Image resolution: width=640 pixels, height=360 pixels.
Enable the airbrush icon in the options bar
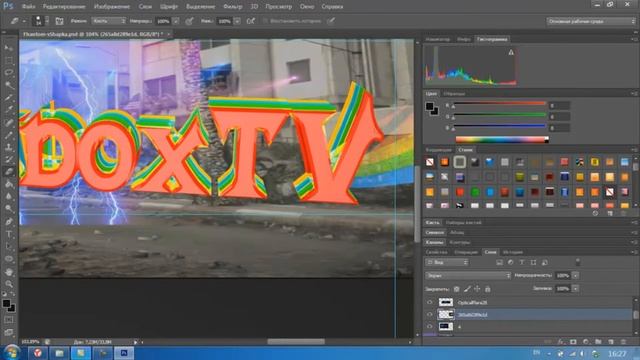[251, 21]
